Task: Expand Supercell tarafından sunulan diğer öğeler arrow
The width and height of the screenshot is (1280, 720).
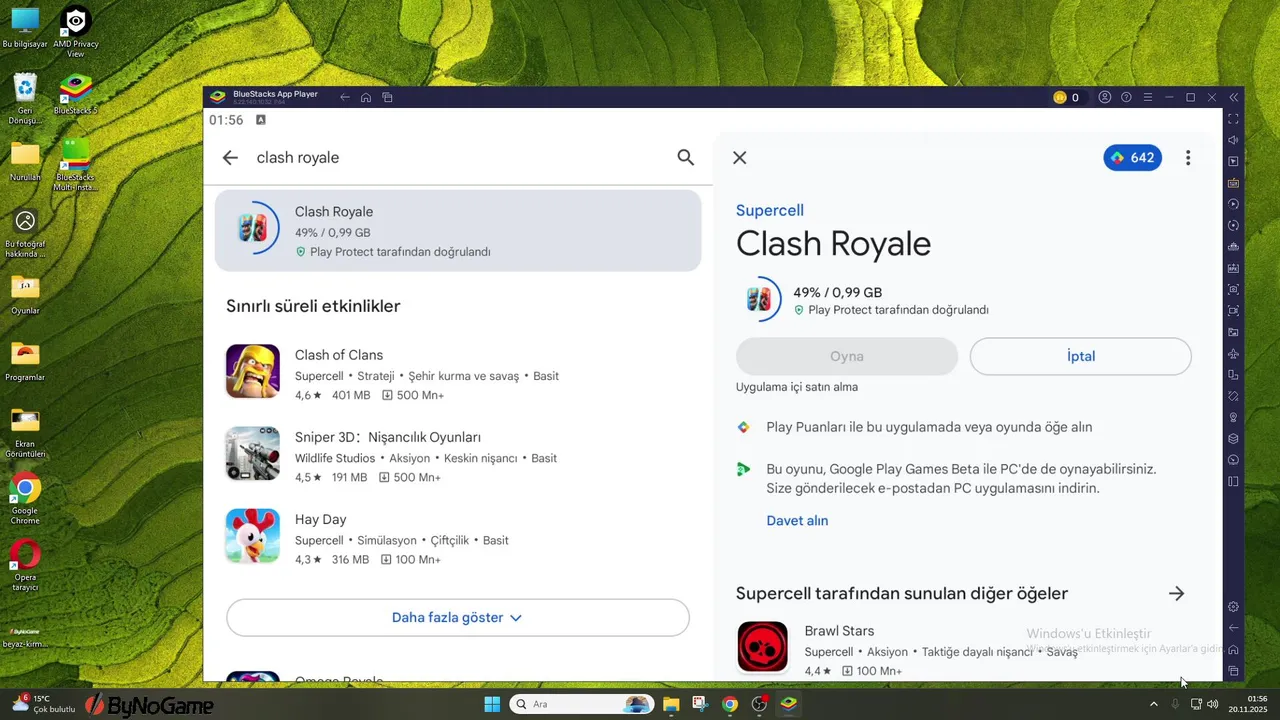Action: pyautogui.click(x=1177, y=593)
